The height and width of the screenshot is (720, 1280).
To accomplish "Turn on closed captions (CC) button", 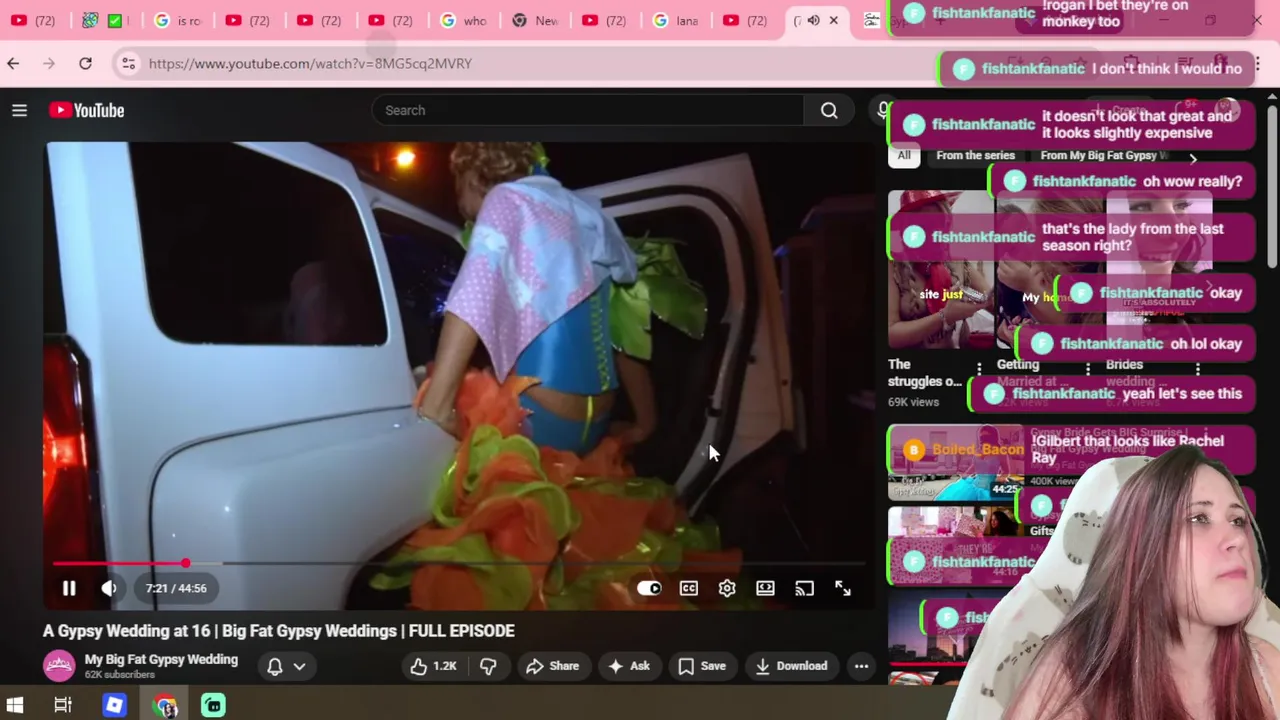I will click(x=689, y=588).
